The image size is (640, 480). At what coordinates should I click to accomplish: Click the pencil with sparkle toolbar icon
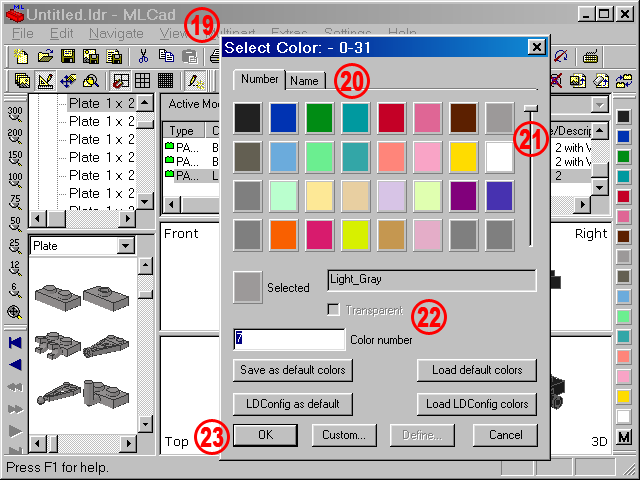coord(196,80)
